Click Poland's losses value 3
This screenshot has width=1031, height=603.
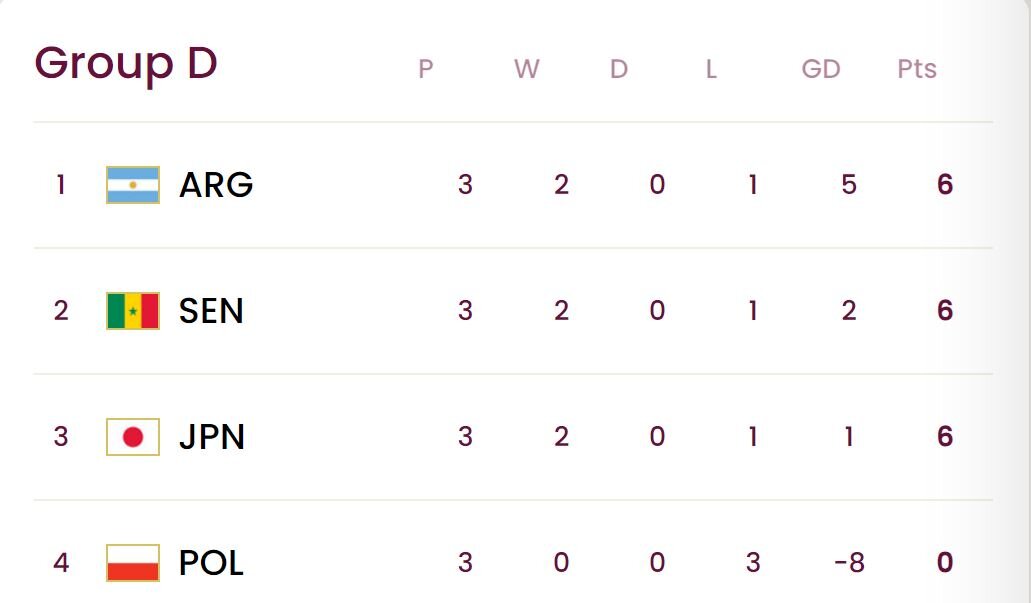[753, 563]
